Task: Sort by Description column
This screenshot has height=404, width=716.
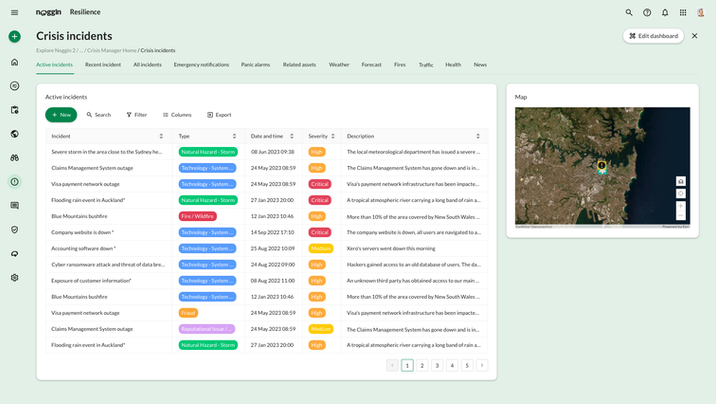Action: pos(478,136)
